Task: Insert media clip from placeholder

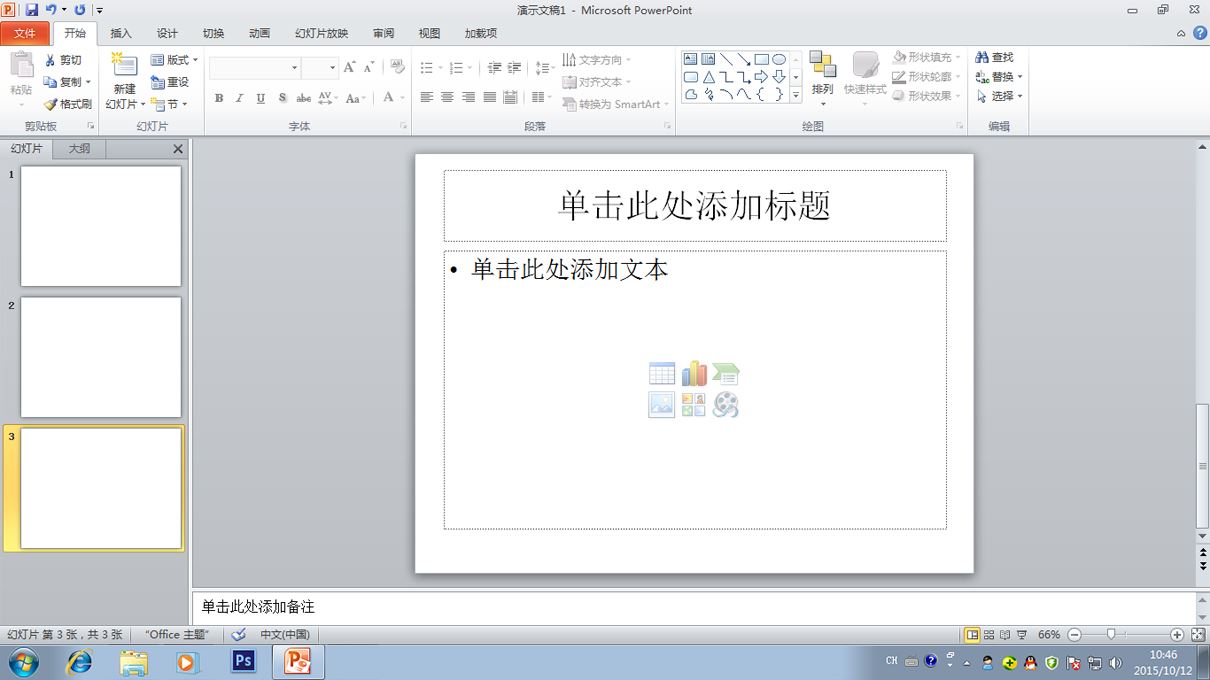Action: coord(726,405)
